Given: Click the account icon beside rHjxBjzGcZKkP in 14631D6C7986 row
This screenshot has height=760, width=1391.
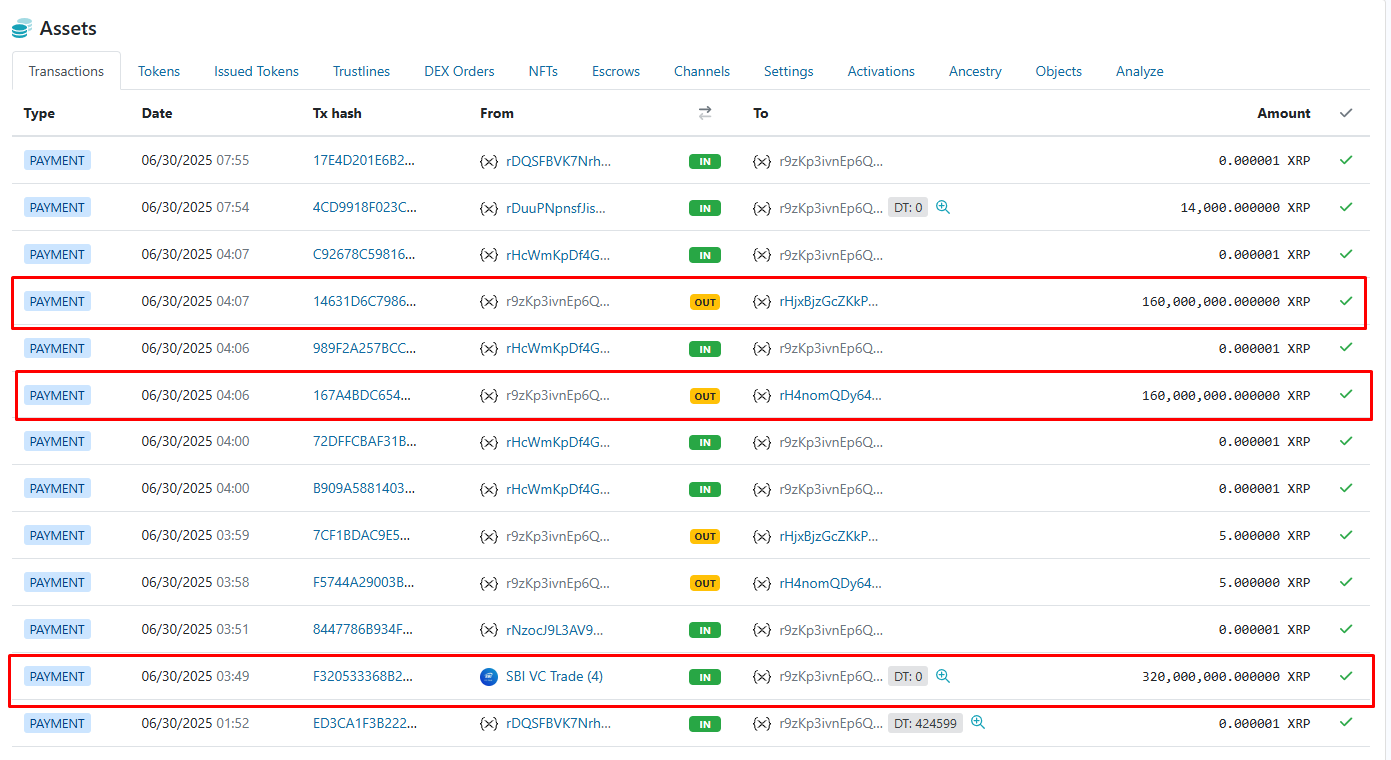Looking at the screenshot, I should tap(762, 301).
